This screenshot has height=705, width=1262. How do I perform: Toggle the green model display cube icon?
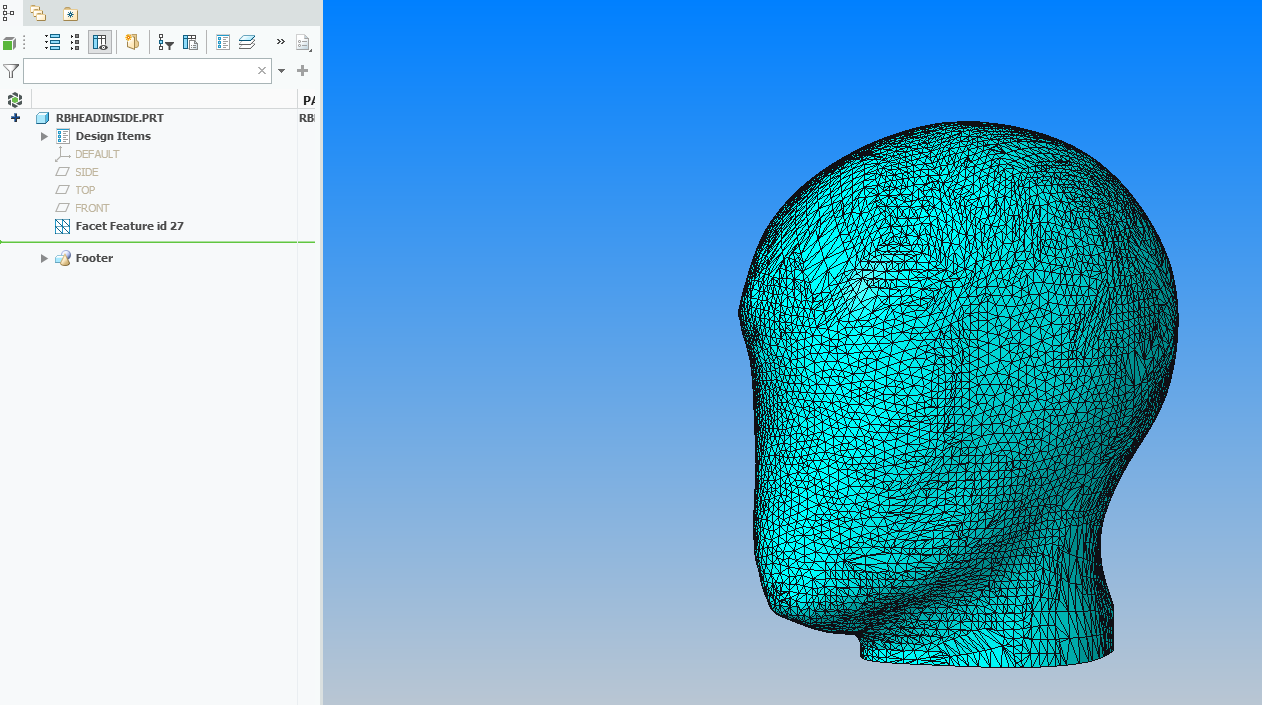(x=8, y=42)
